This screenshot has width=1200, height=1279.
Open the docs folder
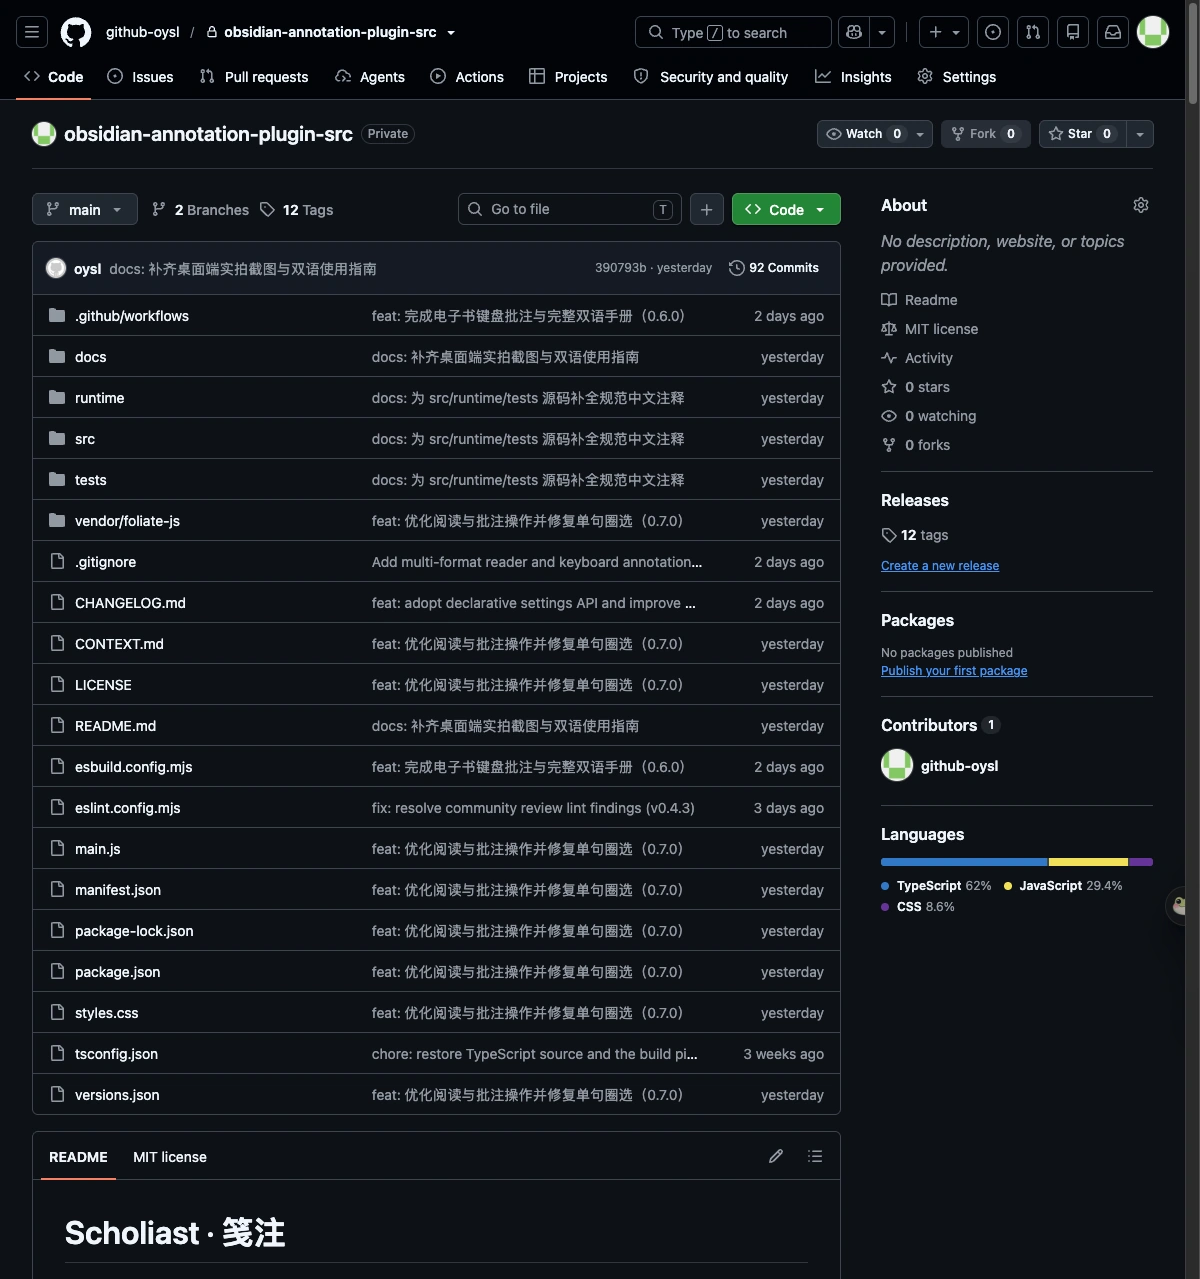pos(90,357)
